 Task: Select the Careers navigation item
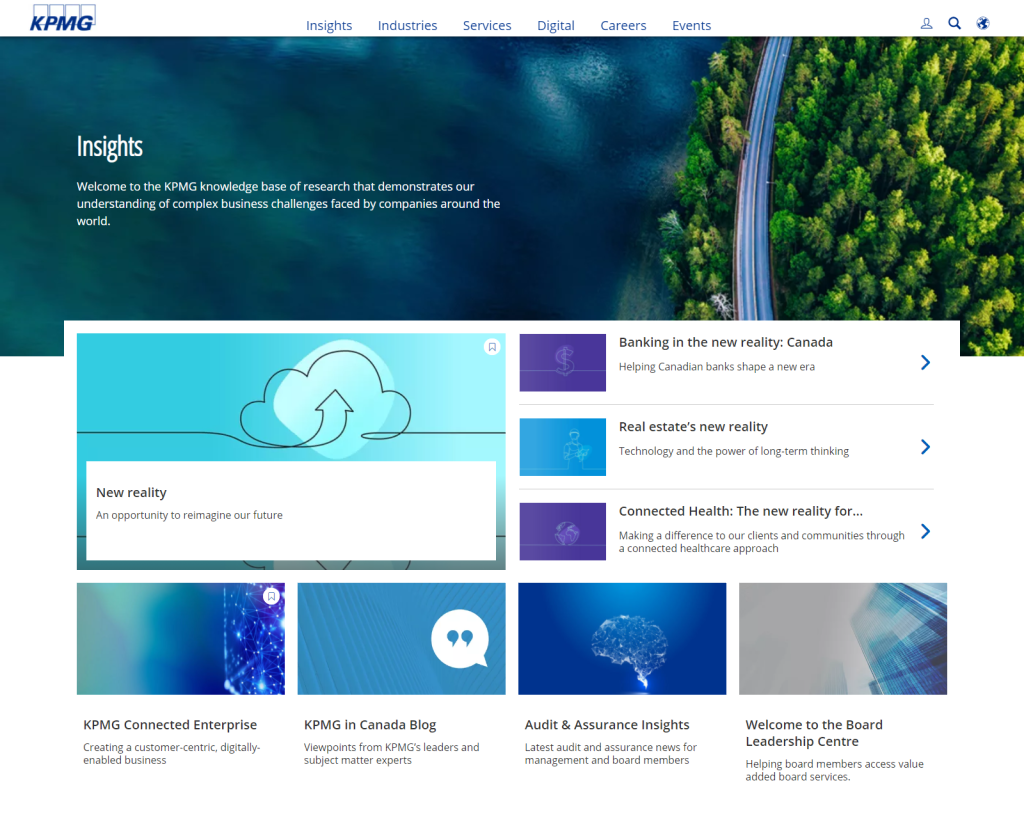click(x=623, y=25)
